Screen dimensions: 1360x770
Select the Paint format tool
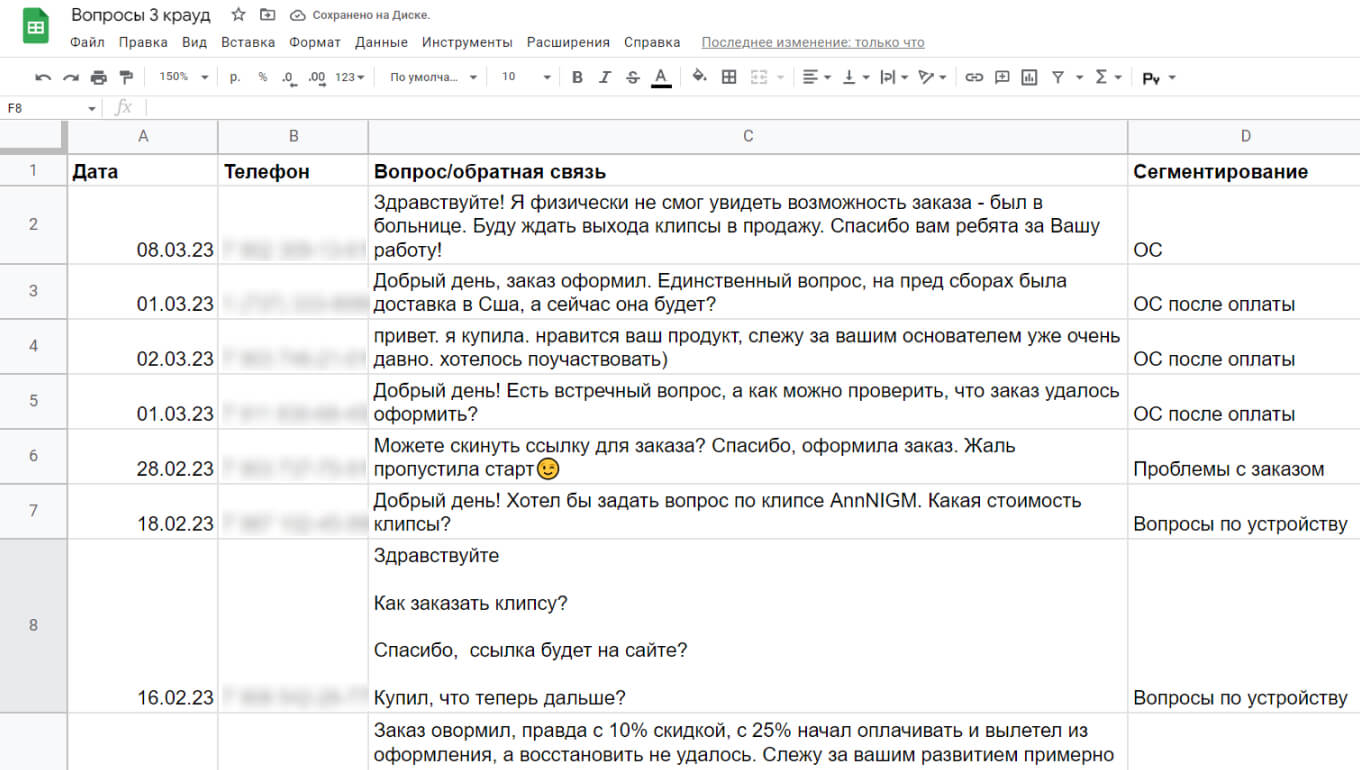click(x=125, y=76)
